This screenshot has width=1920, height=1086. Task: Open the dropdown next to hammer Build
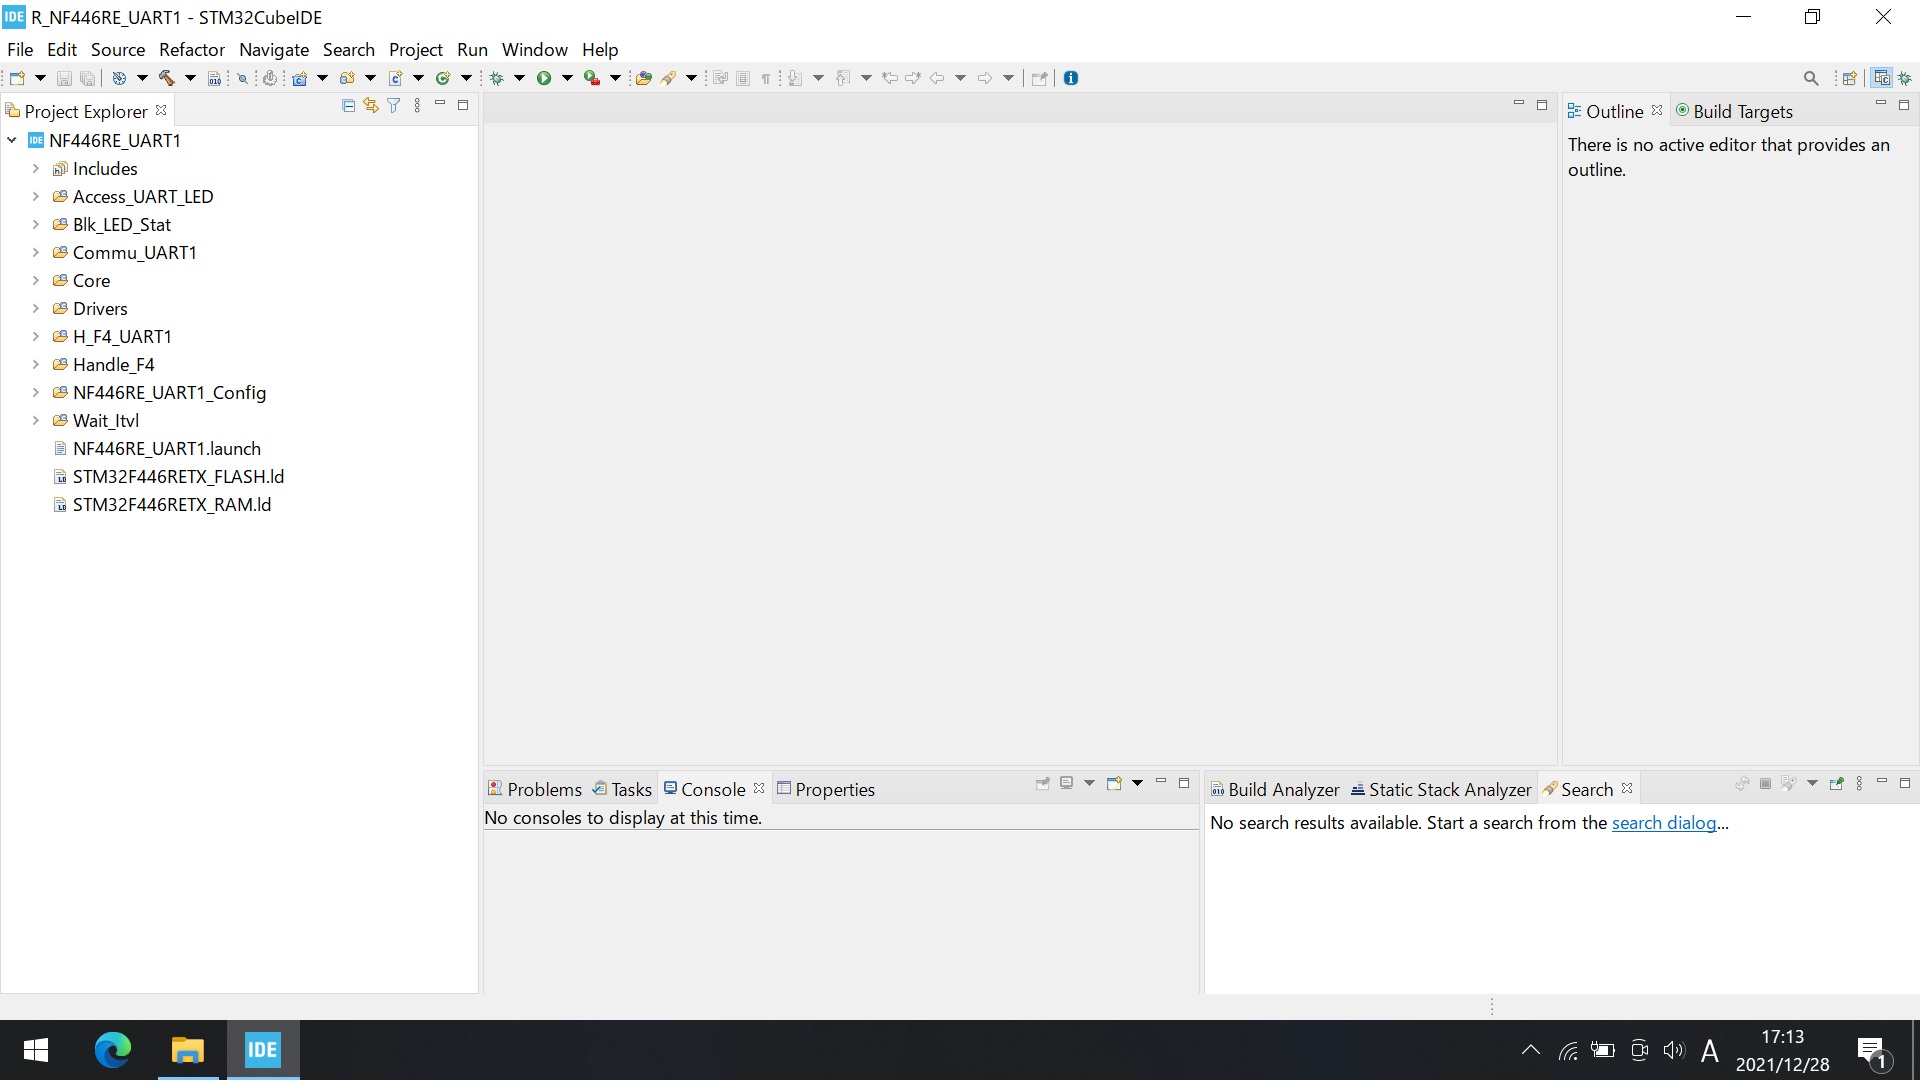[190, 78]
